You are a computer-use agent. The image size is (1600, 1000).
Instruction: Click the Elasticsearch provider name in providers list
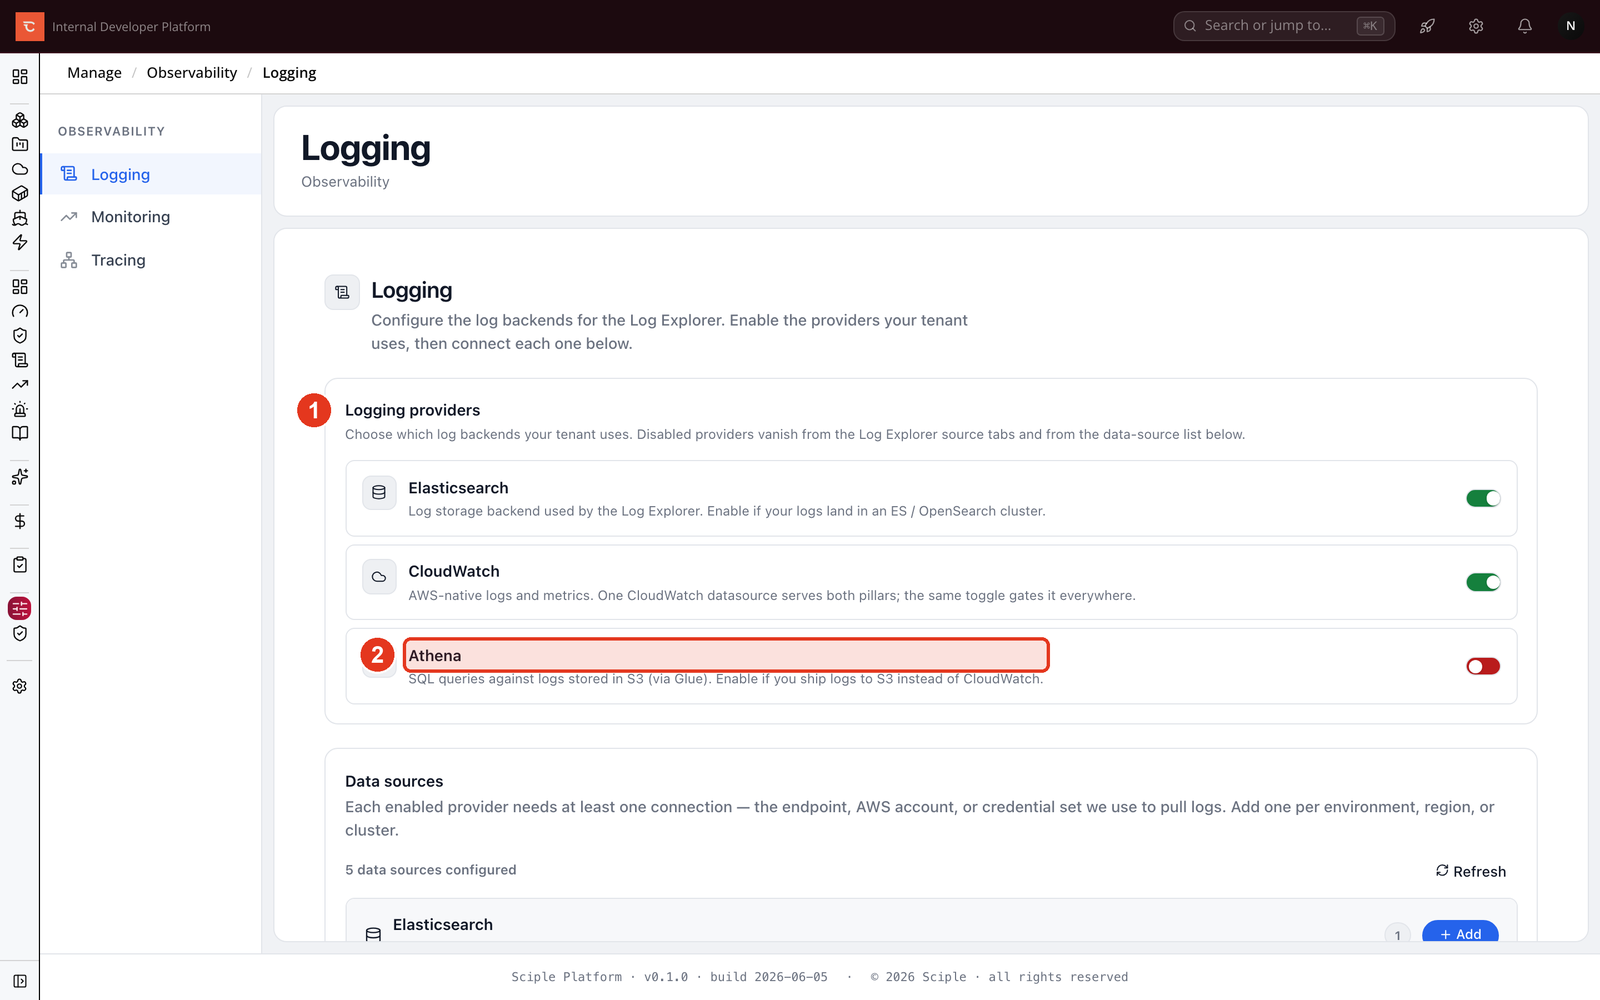(x=458, y=488)
